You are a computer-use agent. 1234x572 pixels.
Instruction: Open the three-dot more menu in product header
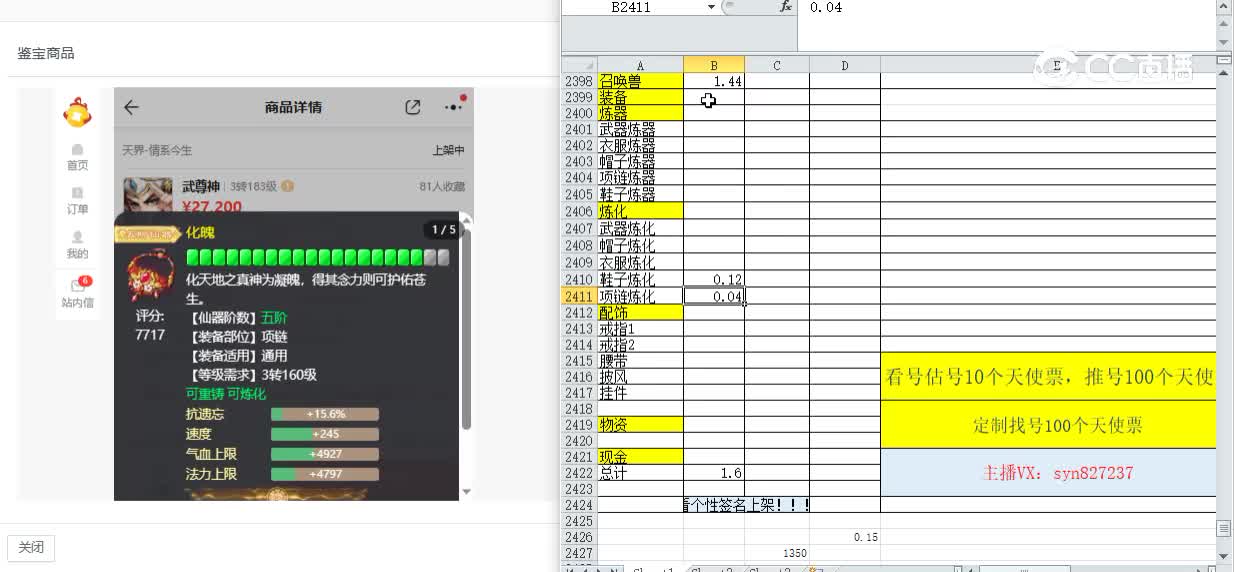(453, 107)
